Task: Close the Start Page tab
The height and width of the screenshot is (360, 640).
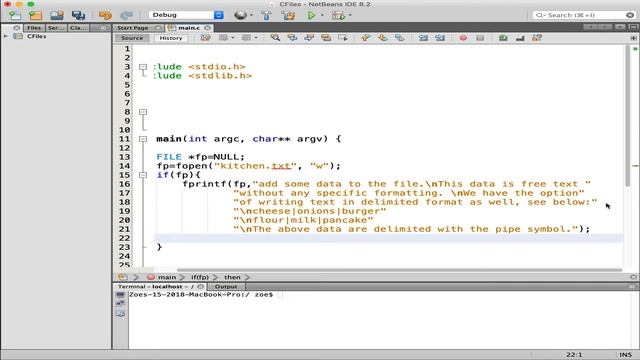Action: tap(158, 28)
